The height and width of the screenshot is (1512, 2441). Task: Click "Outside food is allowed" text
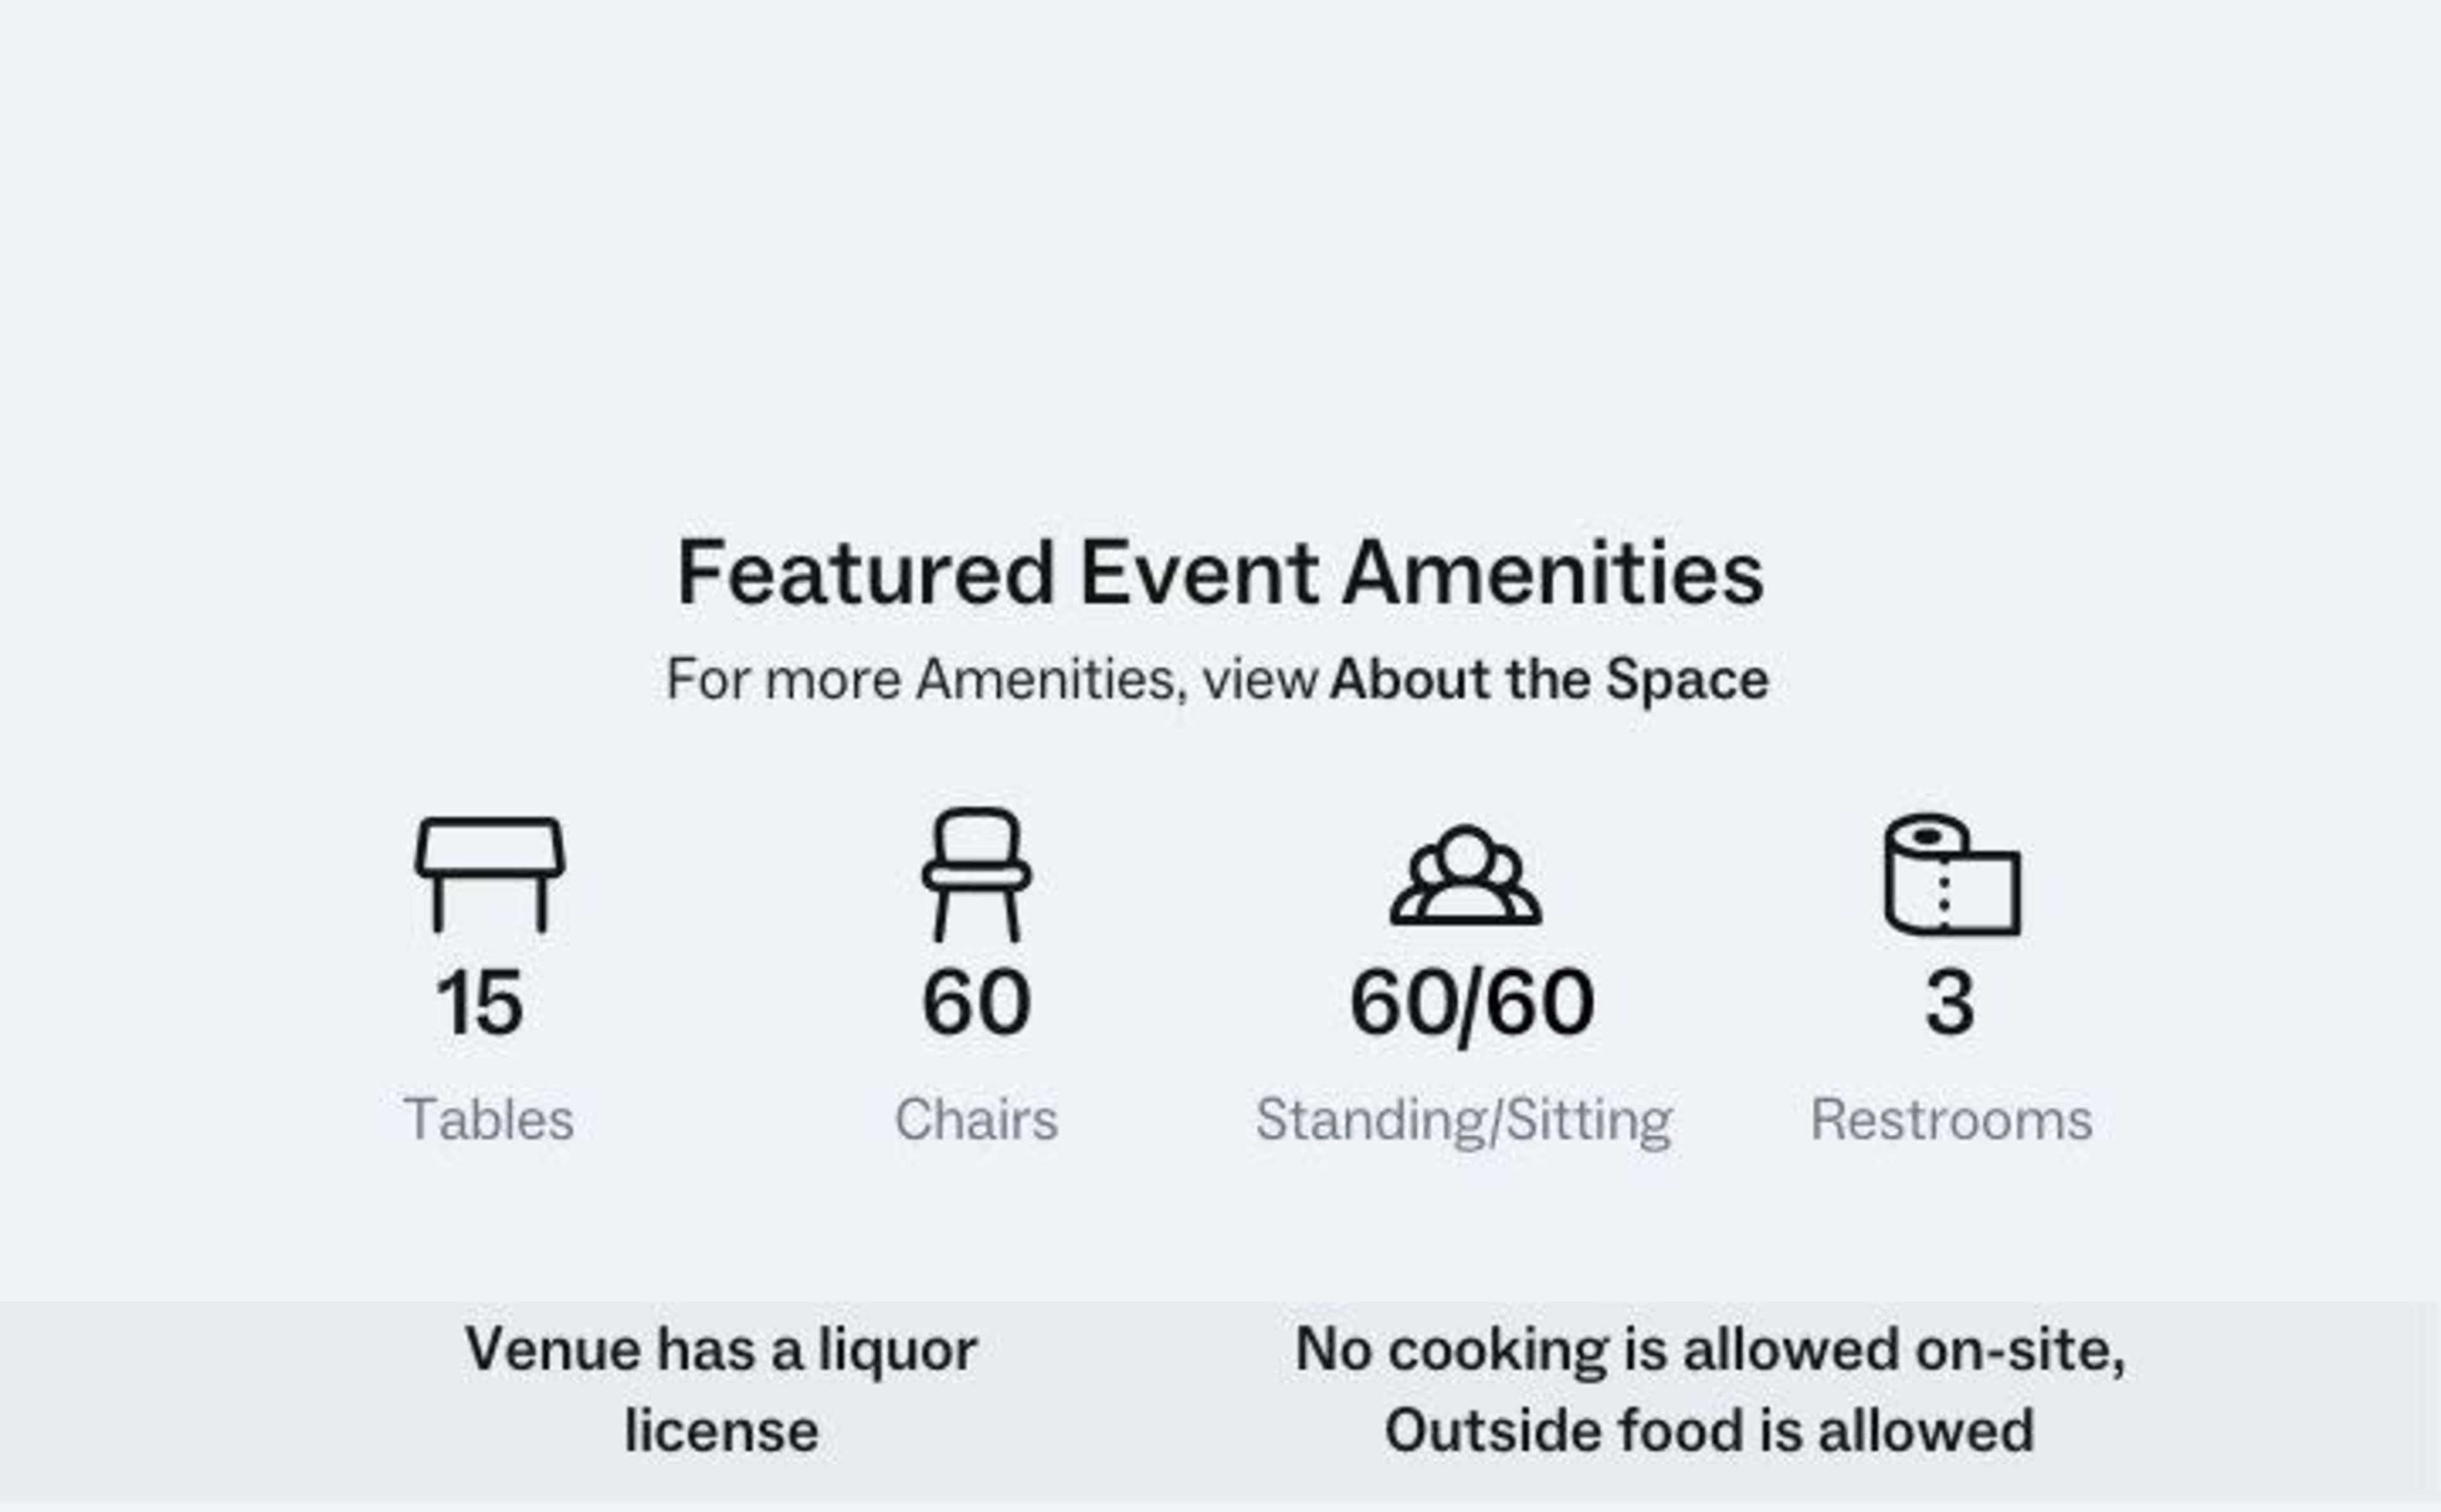pos(1709,1431)
